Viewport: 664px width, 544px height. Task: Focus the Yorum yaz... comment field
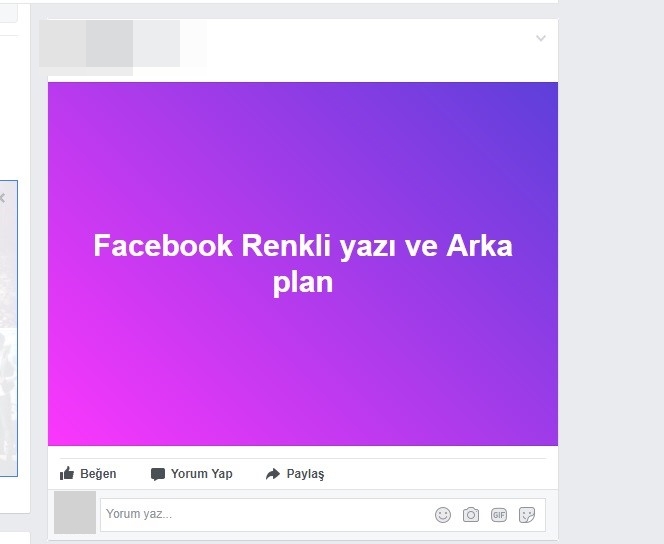[x=267, y=514]
